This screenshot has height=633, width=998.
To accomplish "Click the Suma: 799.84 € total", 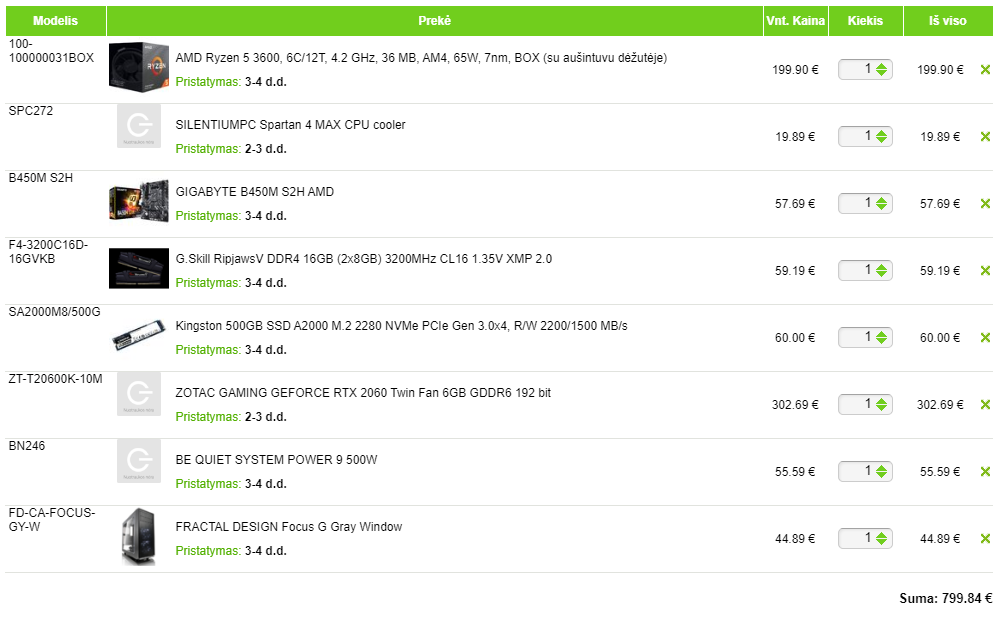I will tap(945, 599).
